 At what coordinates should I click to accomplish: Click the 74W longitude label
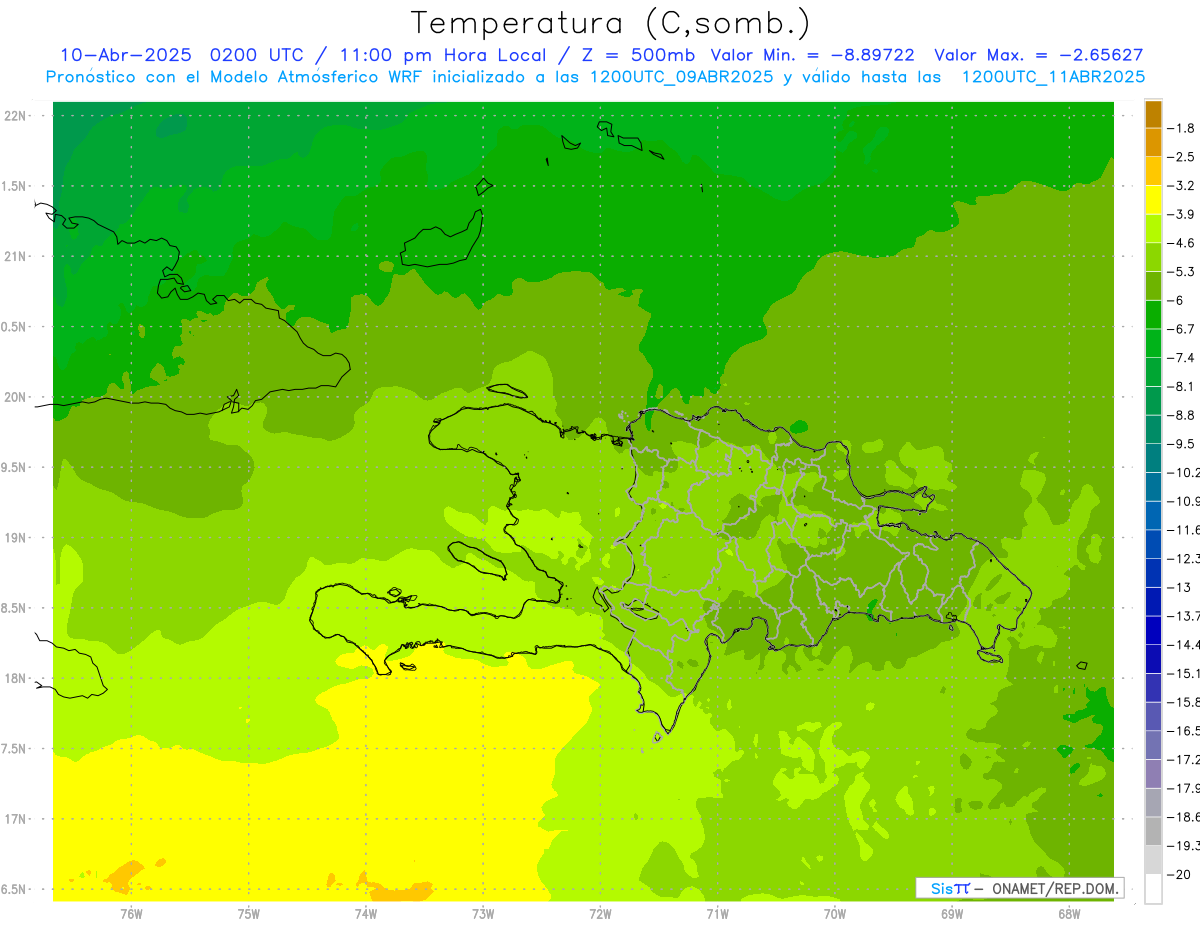click(x=366, y=913)
